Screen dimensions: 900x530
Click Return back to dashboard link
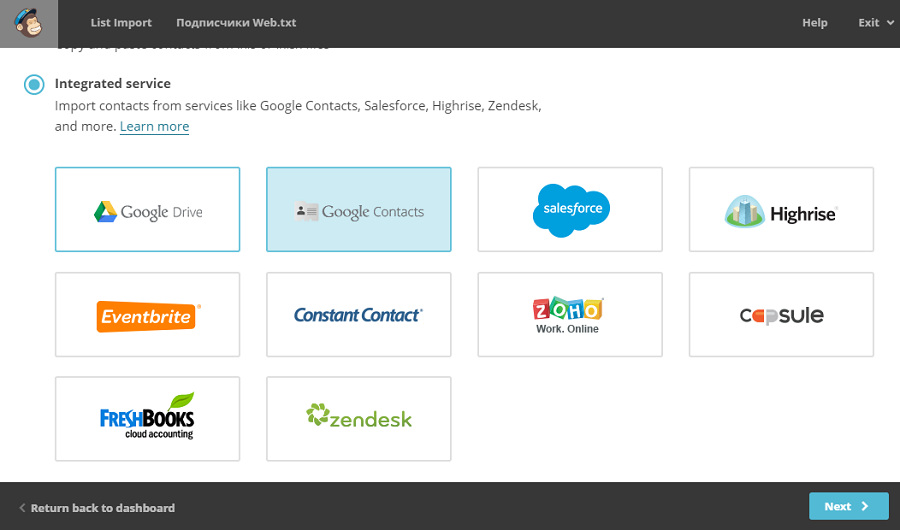point(97,508)
